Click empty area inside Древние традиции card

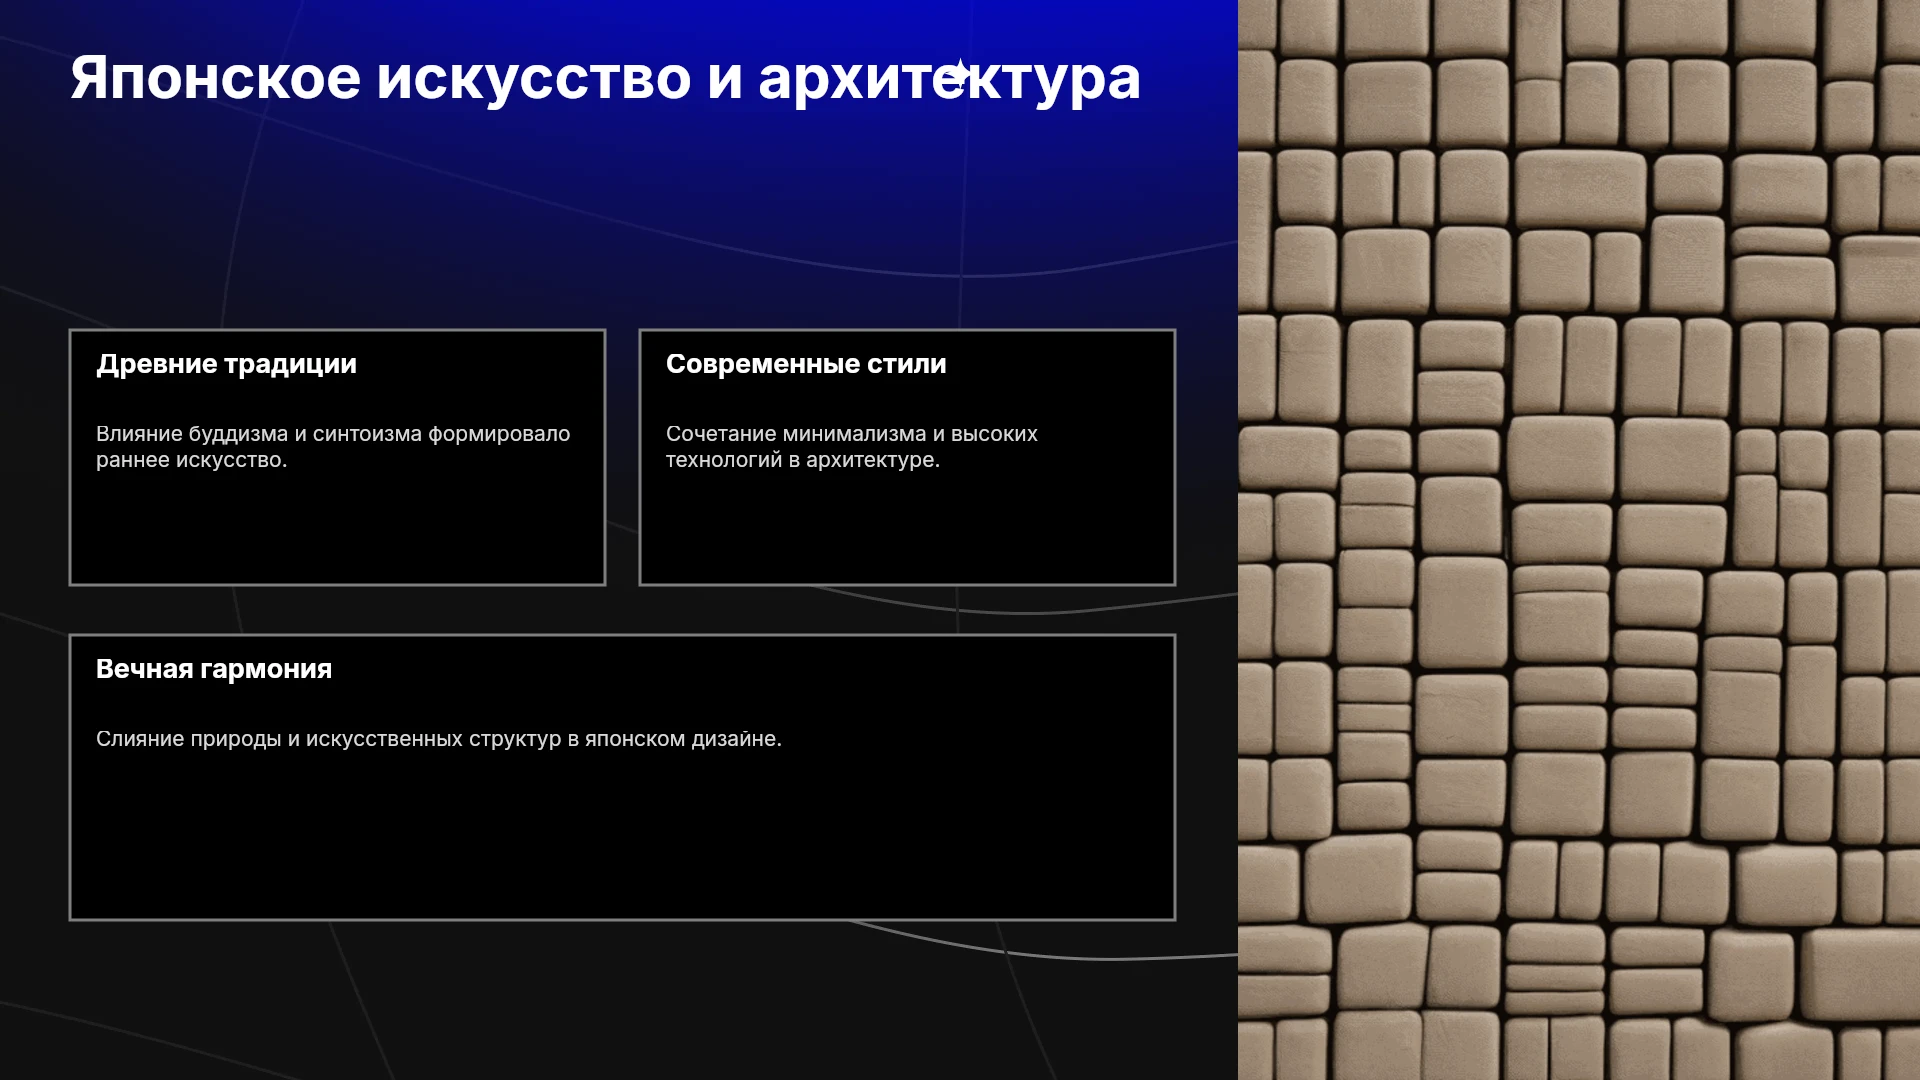click(337, 530)
